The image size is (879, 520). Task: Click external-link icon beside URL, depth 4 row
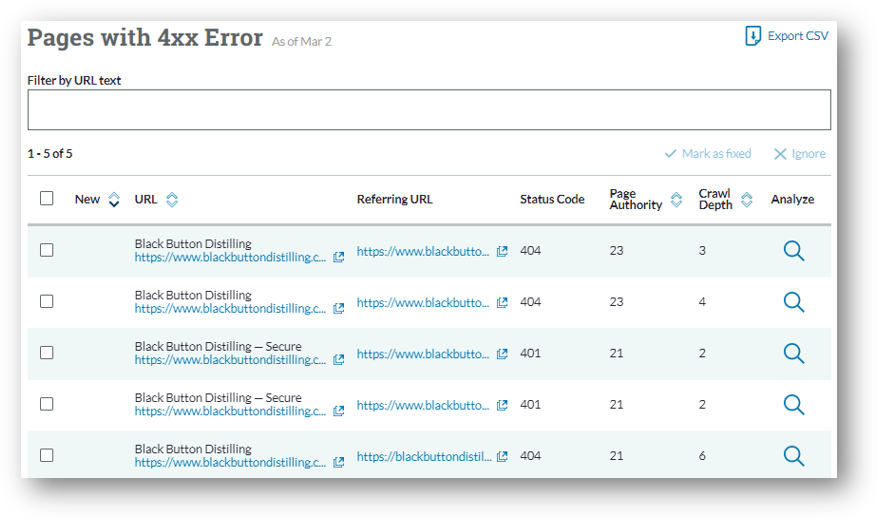pos(339,309)
